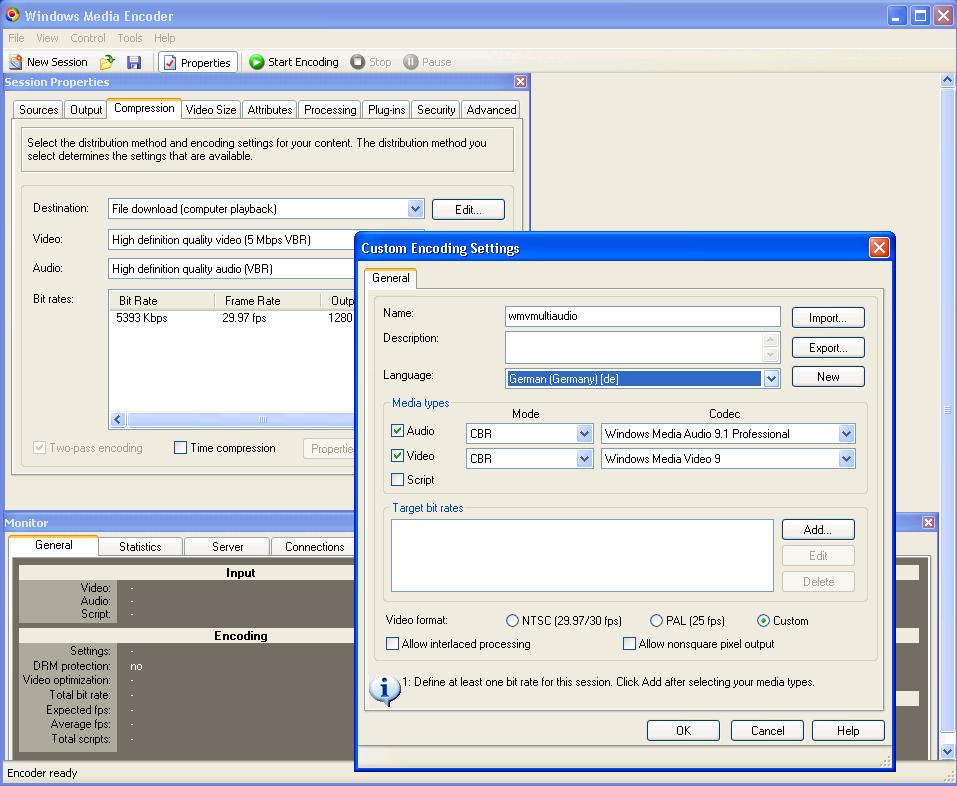Close the Custom Encoding Settings dialog

coord(879,248)
